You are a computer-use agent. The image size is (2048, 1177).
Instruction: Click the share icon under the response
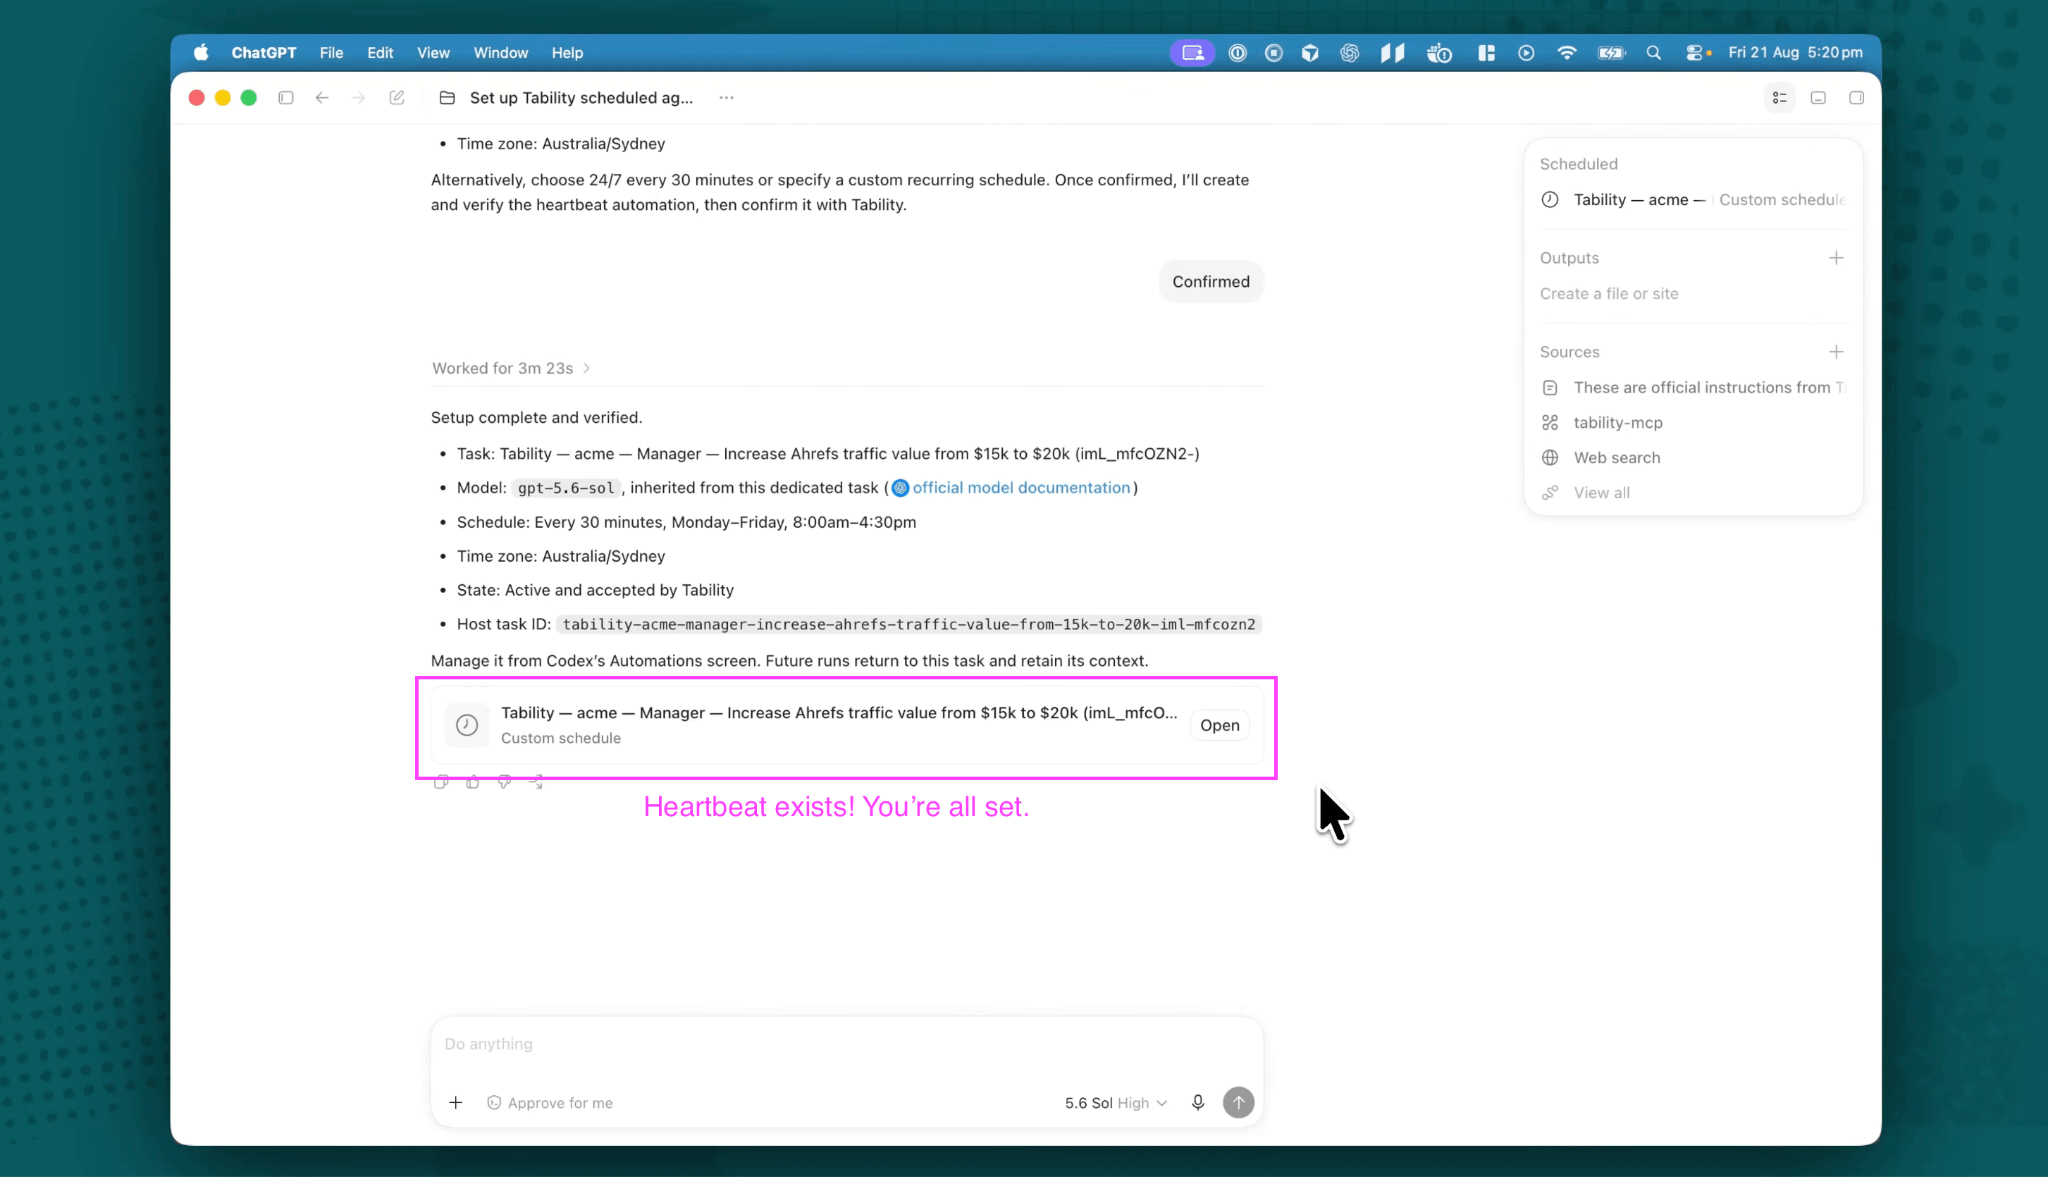pyautogui.click(x=537, y=782)
